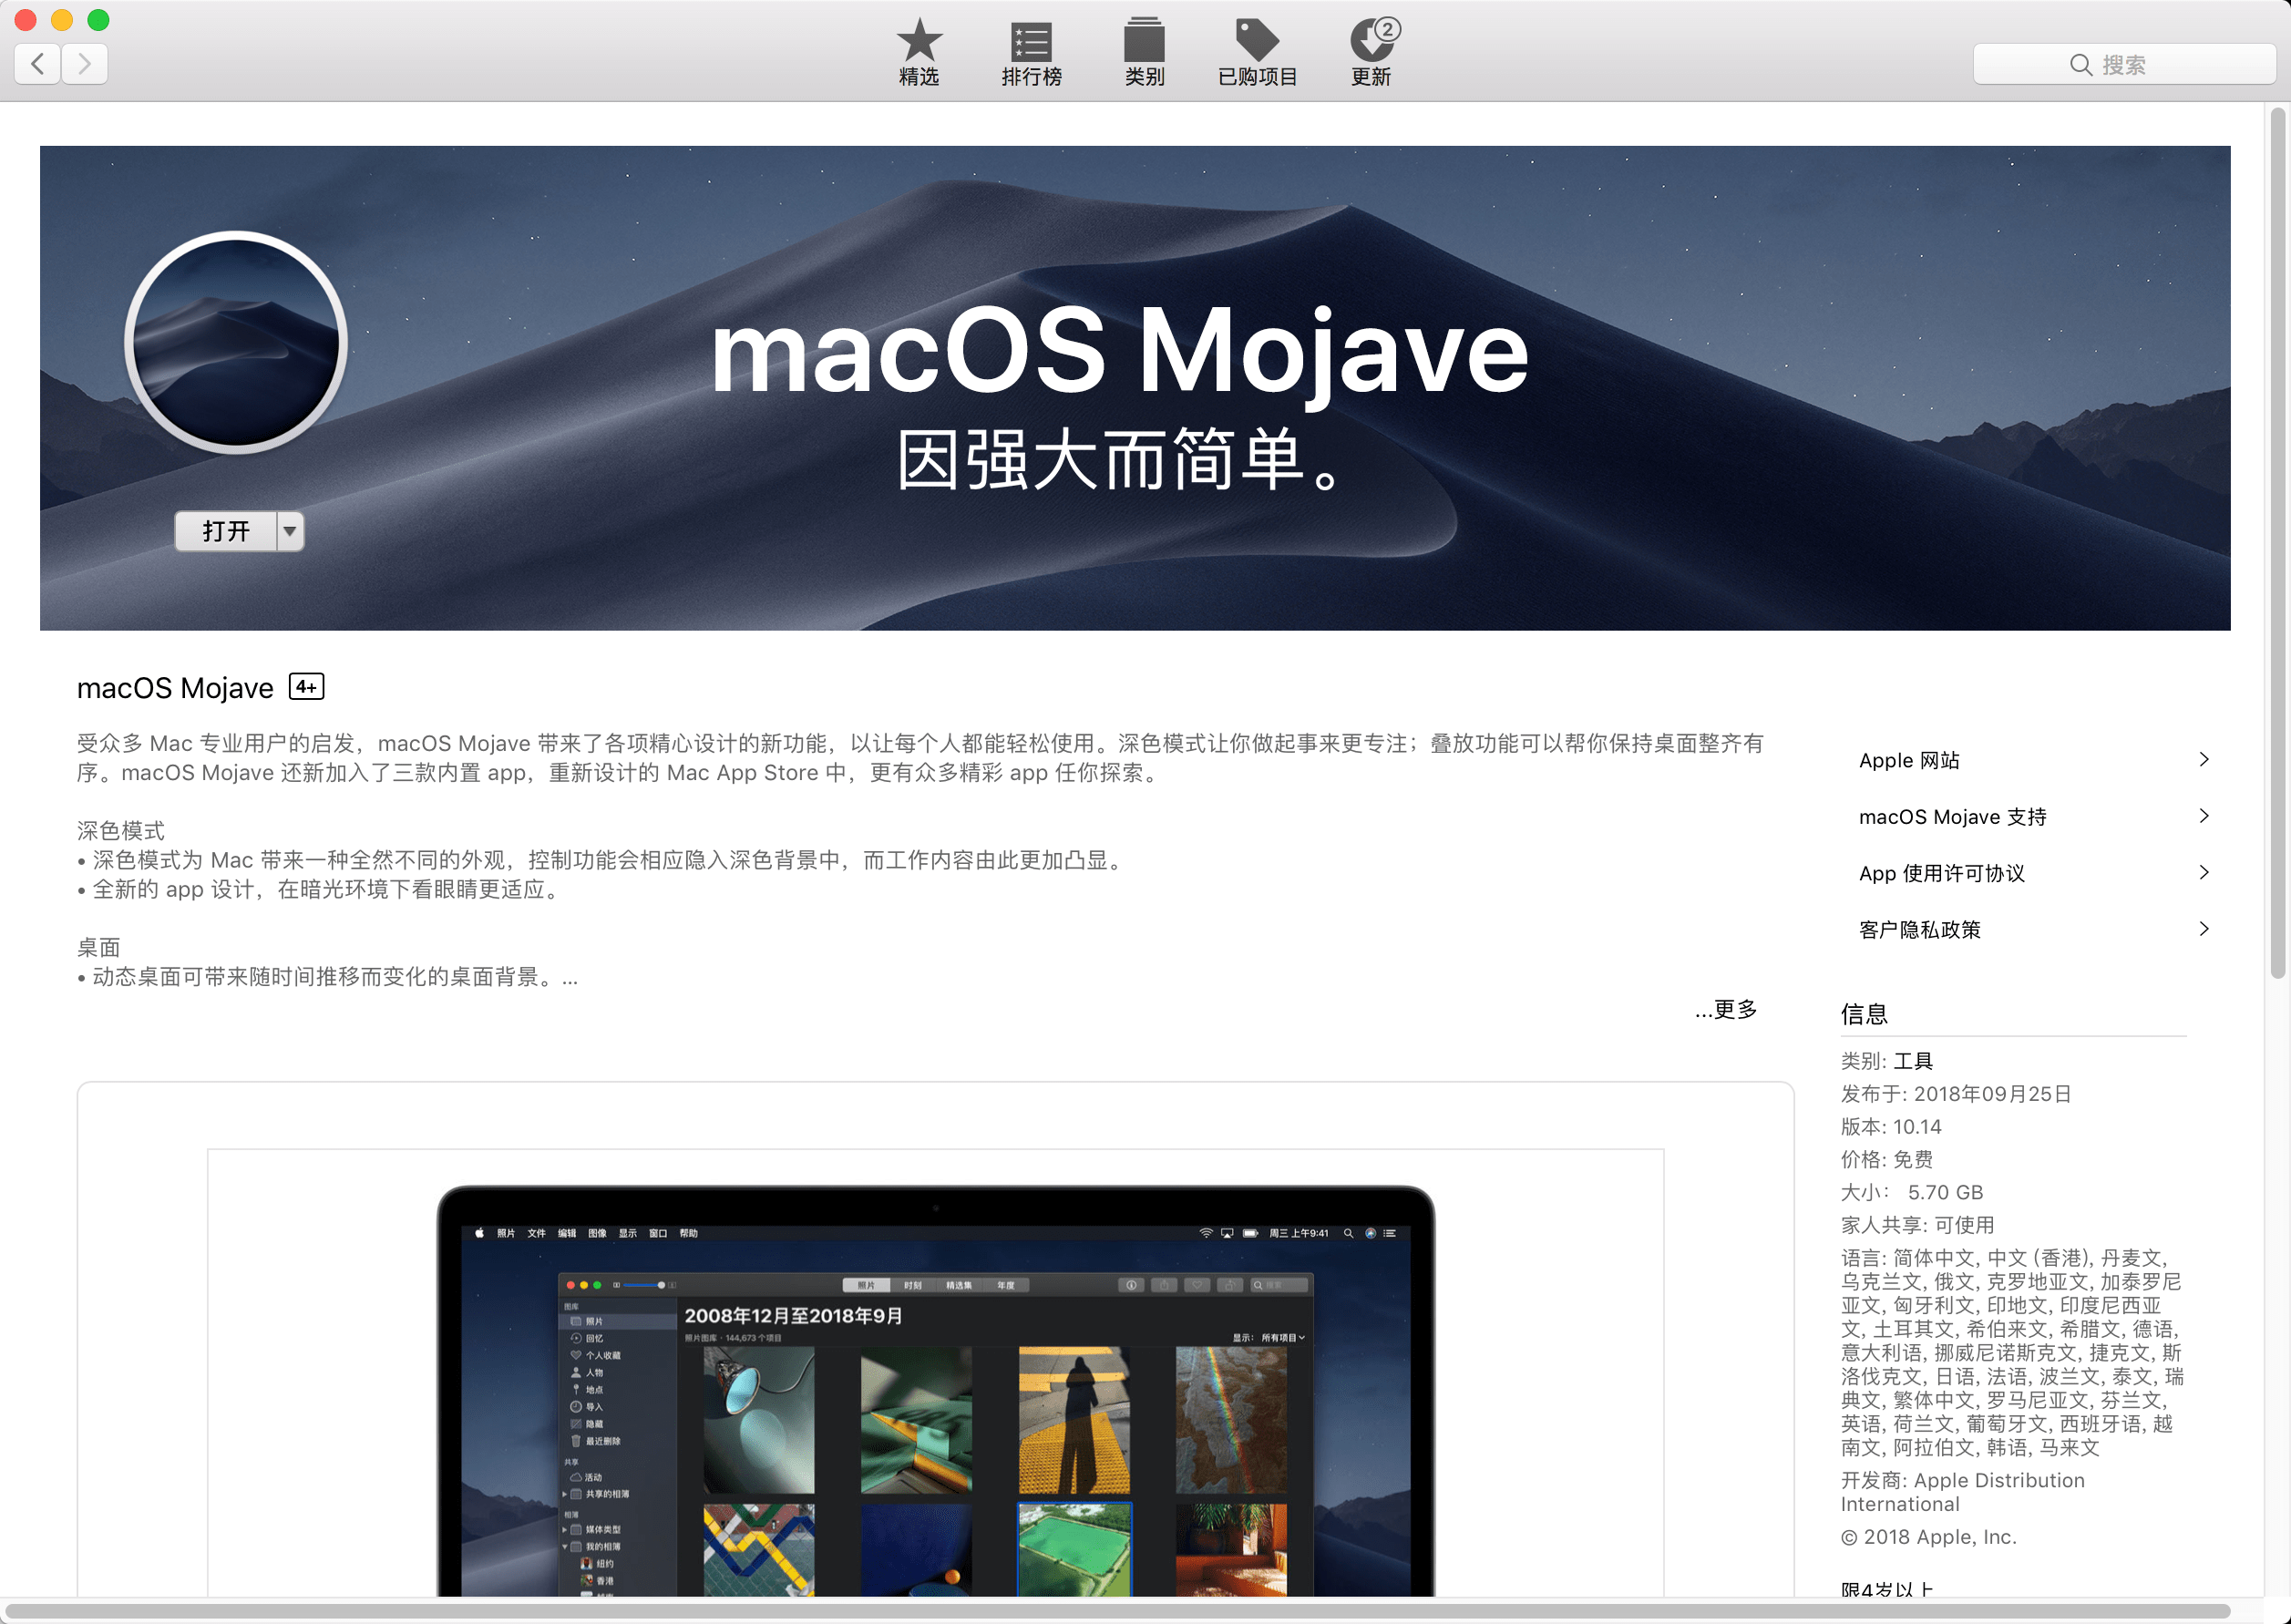Open the 类别 categories icon
This screenshot has width=2291, height=1624.
[x=1144, y=42]
